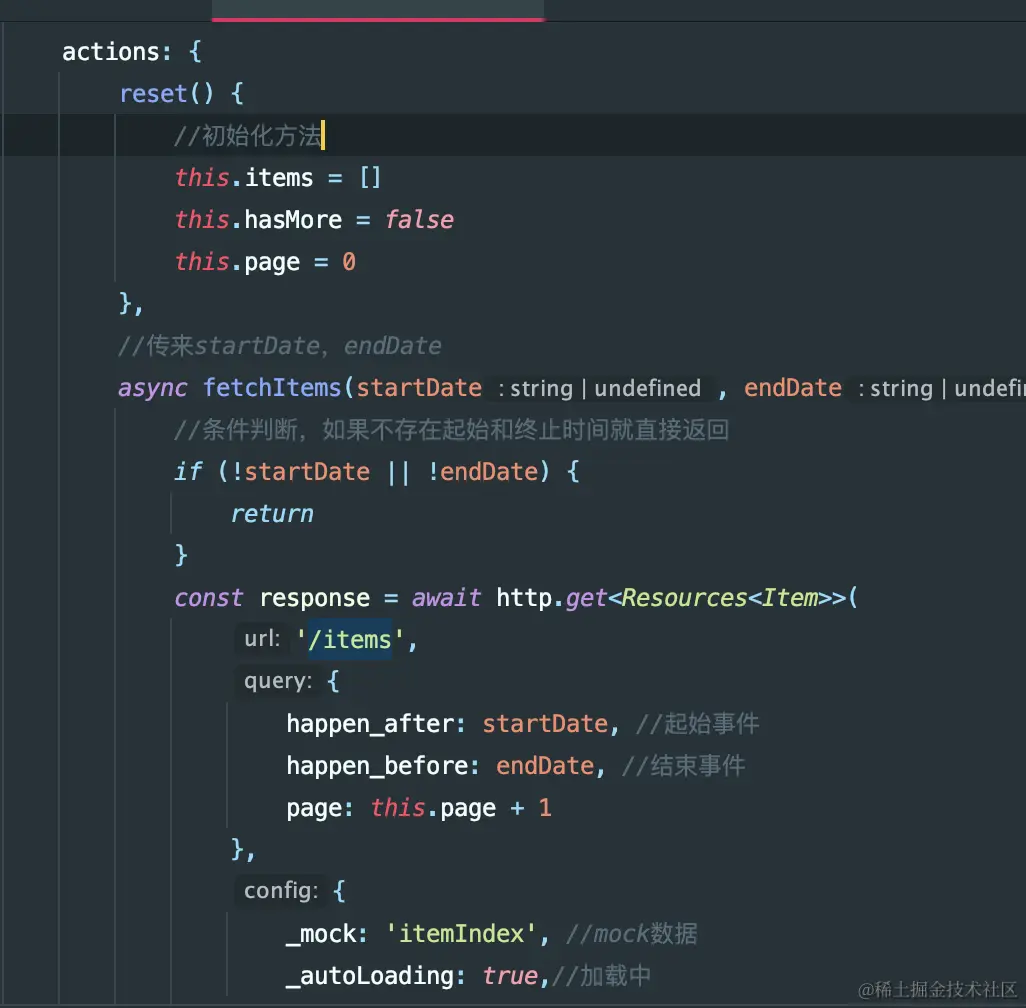1026x1008 pixels.
Task: Click 'get' in http.get call
Action: pos(586,598)
